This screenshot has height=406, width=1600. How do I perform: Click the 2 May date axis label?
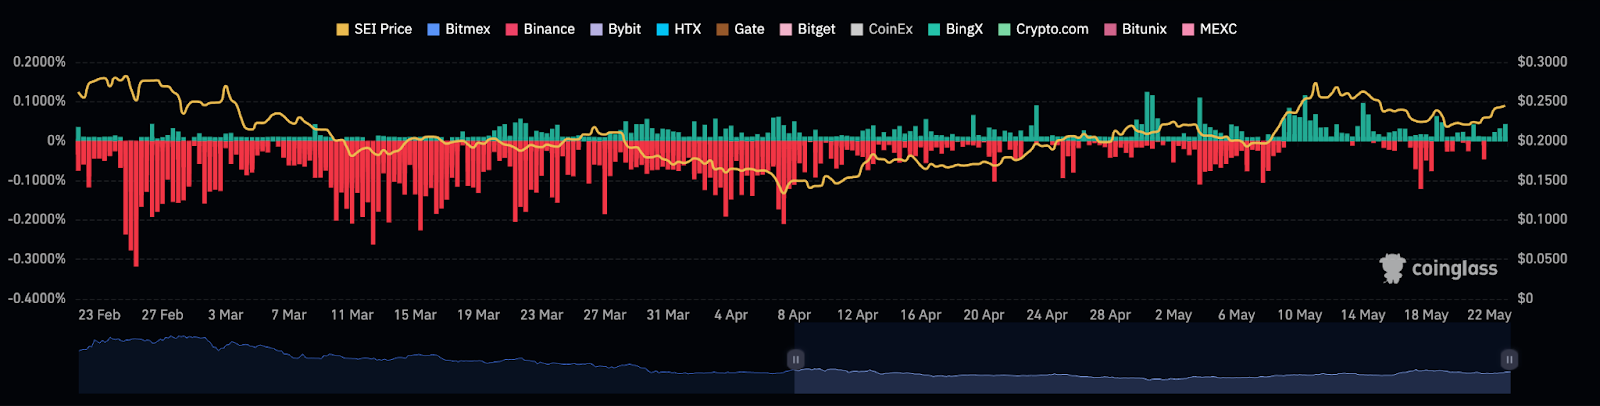point(1173,315)
